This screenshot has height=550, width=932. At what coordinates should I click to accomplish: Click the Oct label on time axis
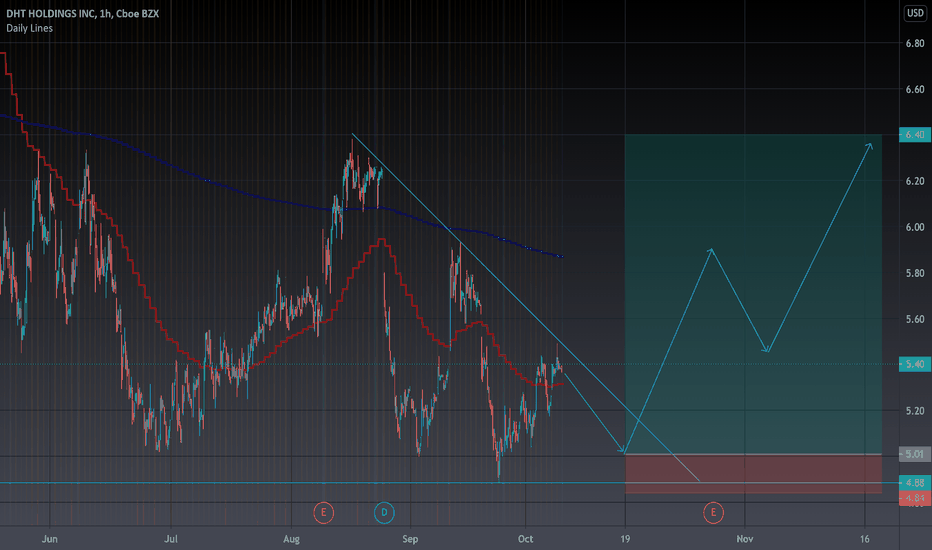(x=525, y=539)
